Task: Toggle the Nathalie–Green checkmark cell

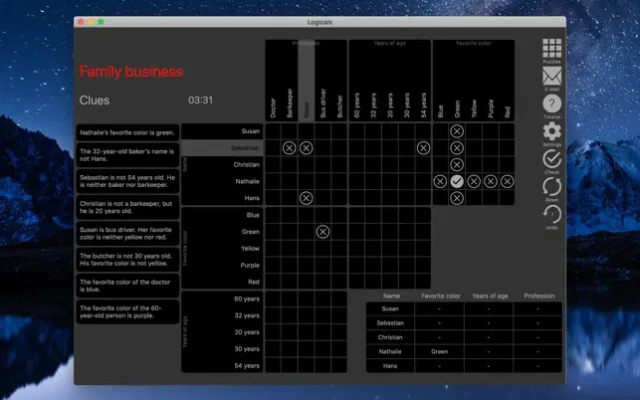Action: 457,181
